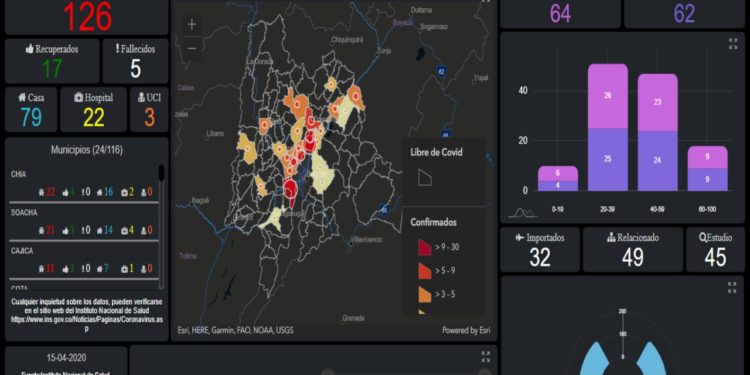The image size is (750, 375).
Task: Click the Municipios list scrollbar handle
Action: coord(162,173)
